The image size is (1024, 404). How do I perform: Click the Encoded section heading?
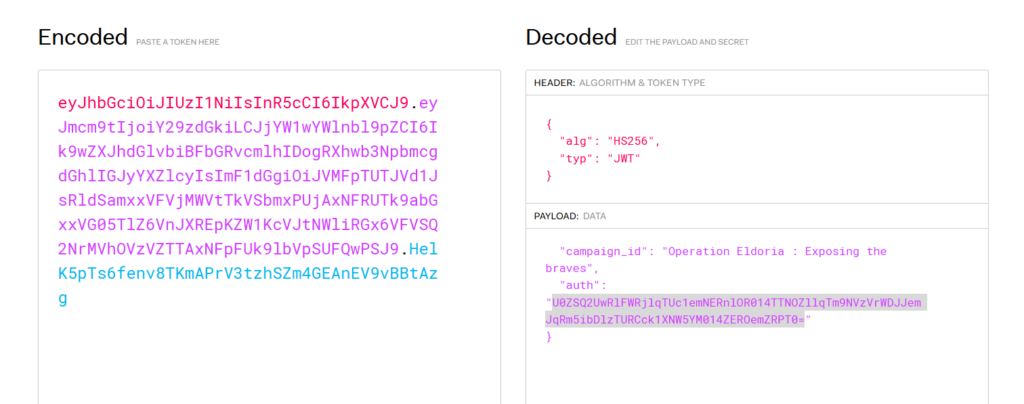click(x=82, y=37)
